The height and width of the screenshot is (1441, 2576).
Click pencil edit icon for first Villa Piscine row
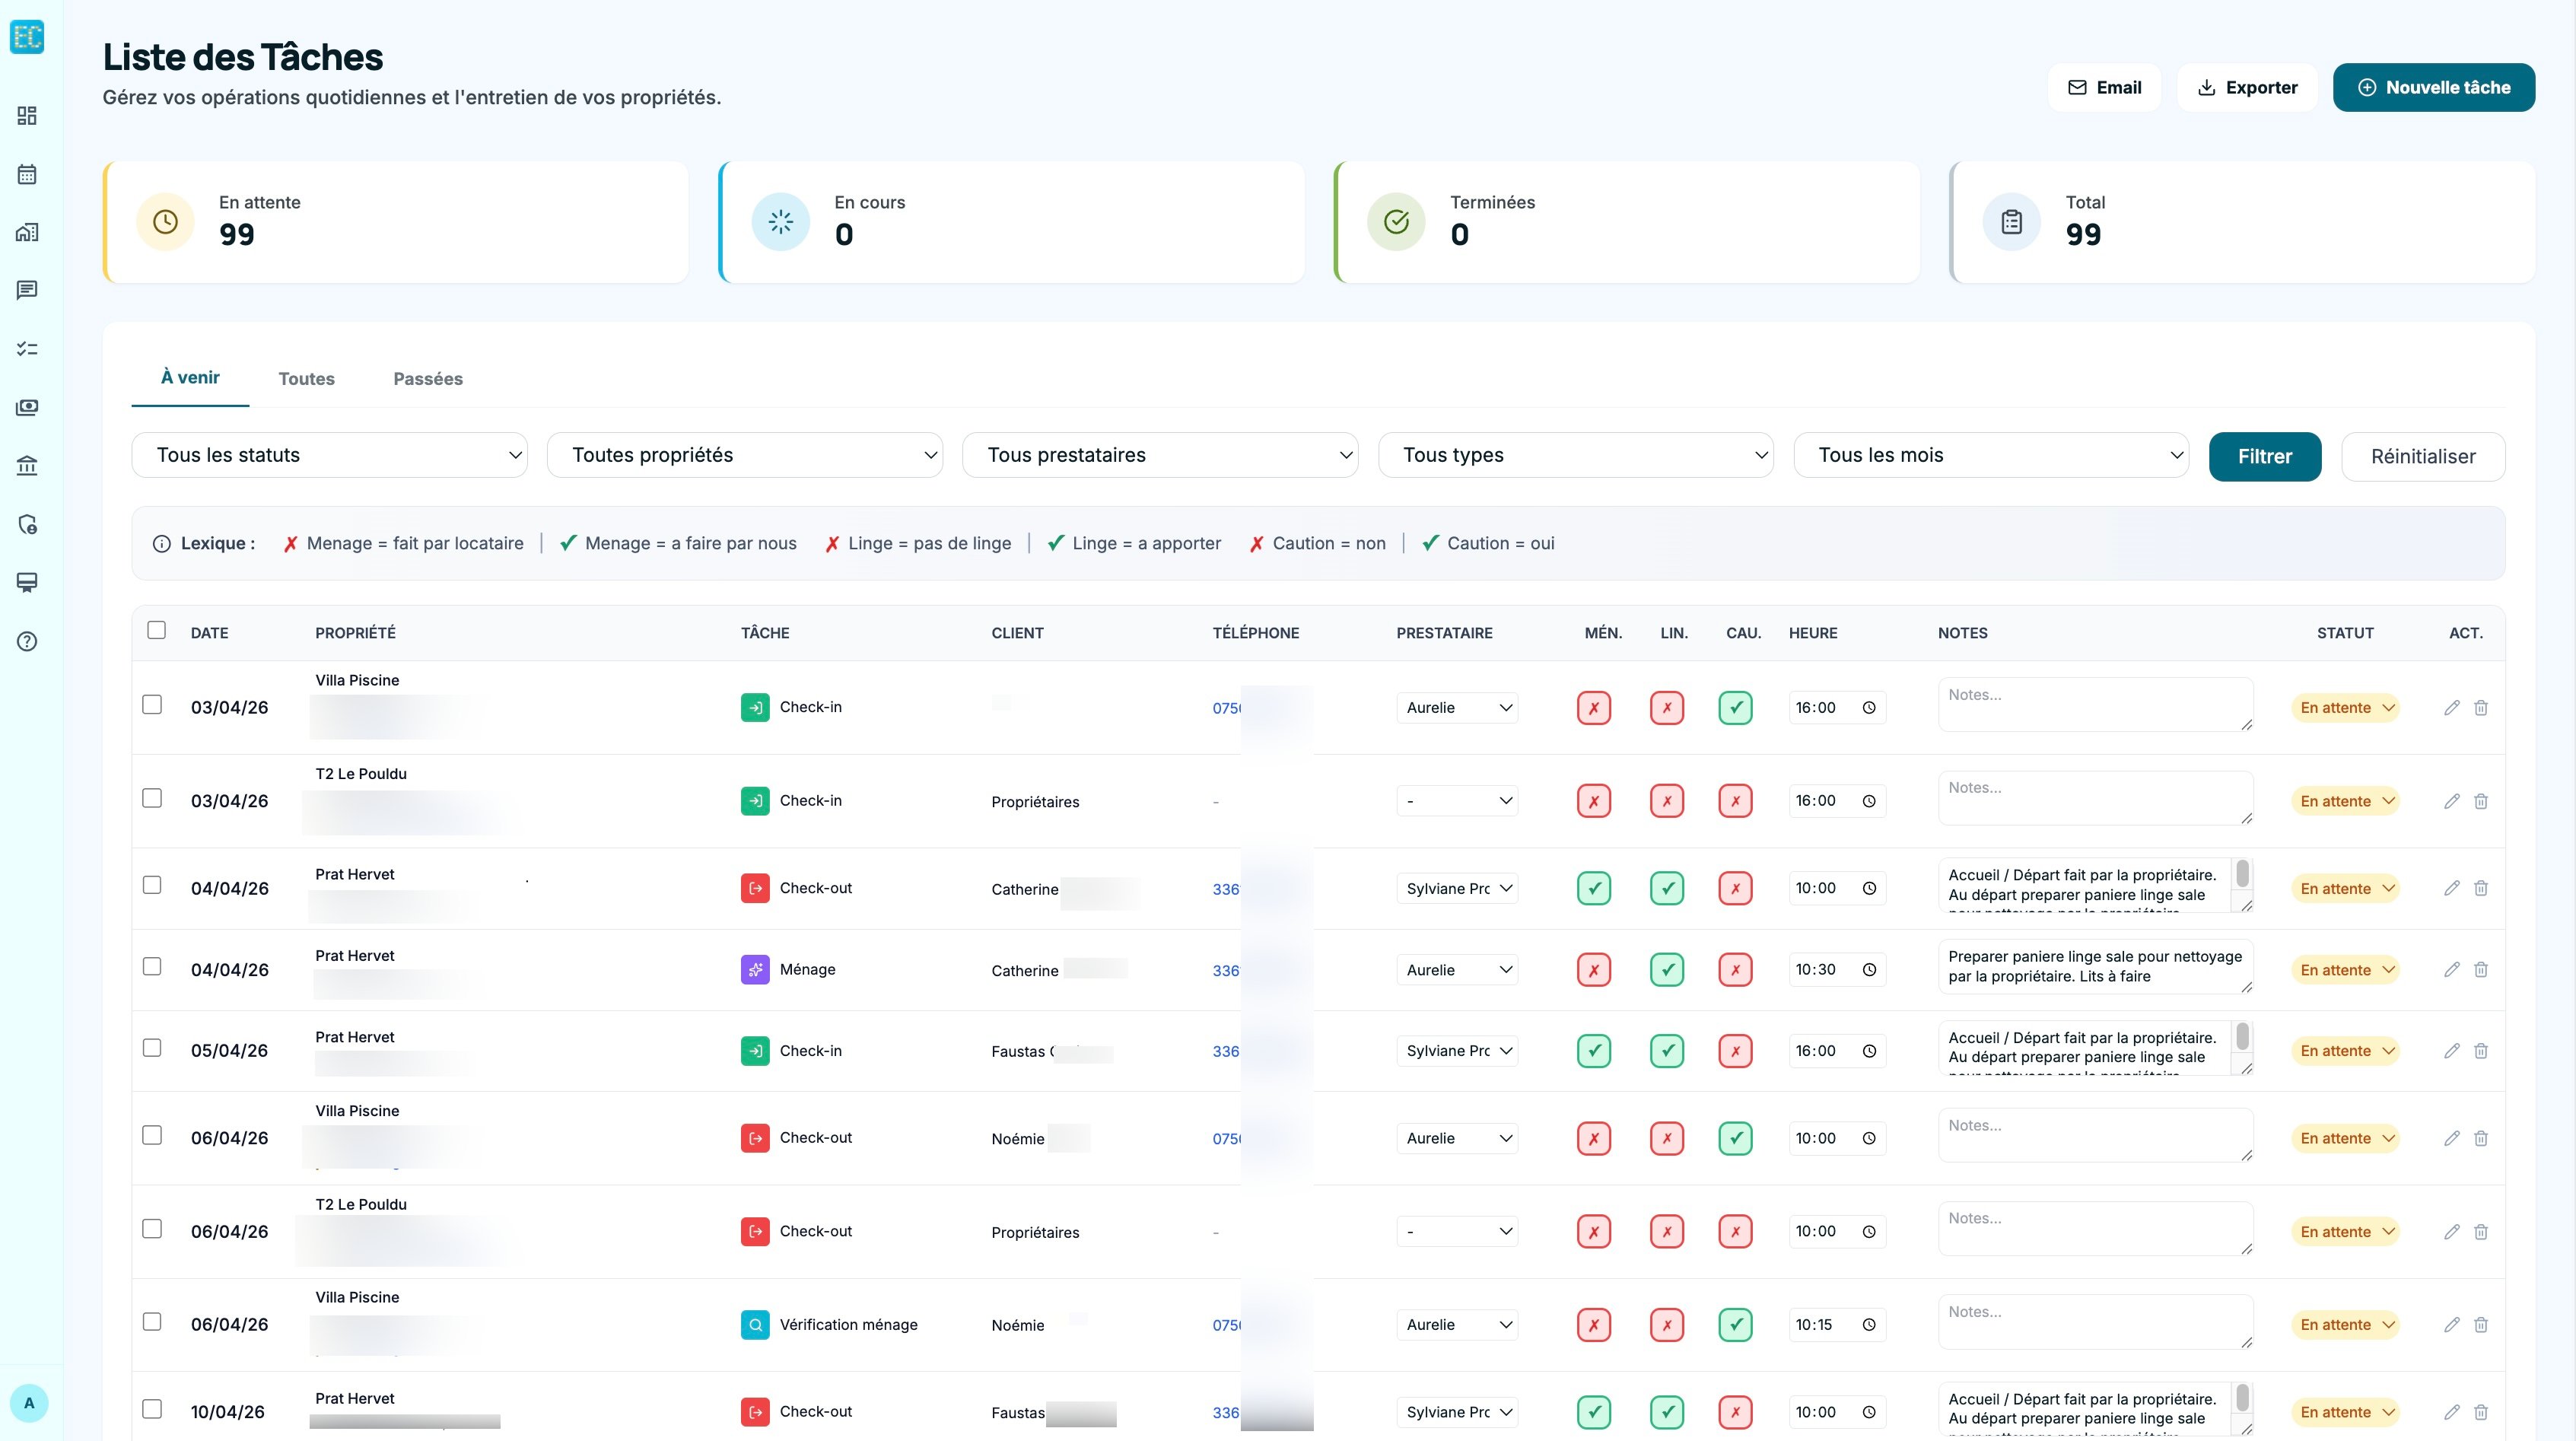pos(2451,708)
